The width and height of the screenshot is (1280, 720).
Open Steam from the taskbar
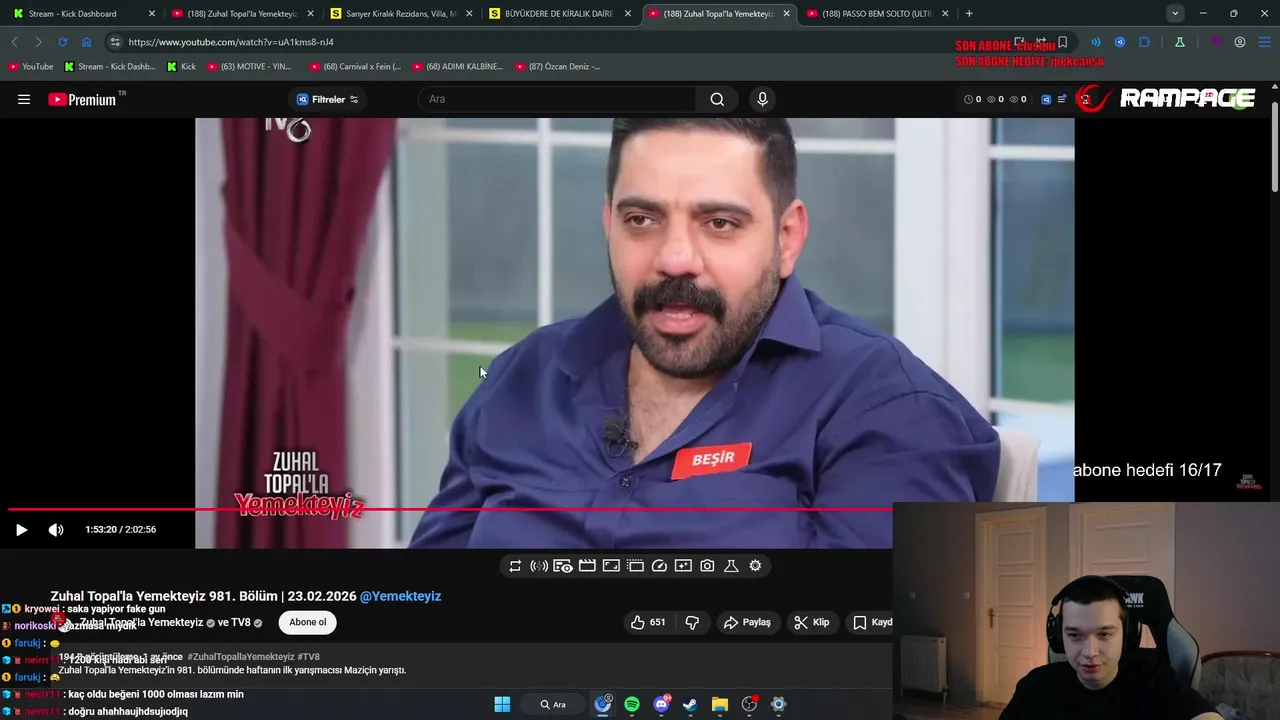(x=690, y=704)
